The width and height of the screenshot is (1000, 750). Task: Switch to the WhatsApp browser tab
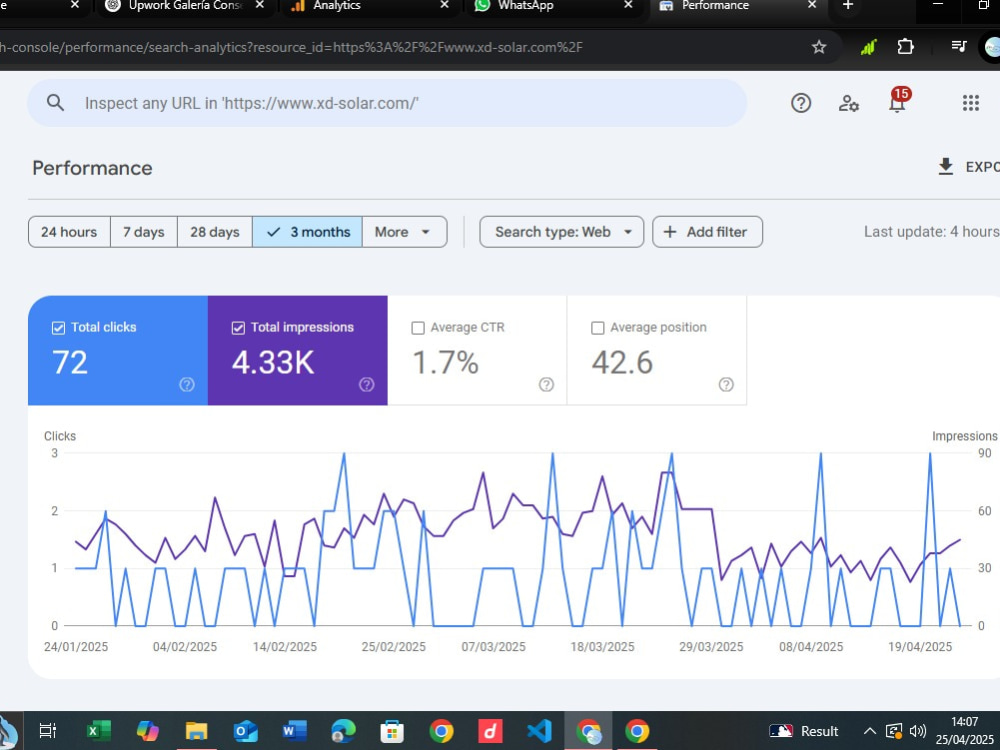click(552, 5)
